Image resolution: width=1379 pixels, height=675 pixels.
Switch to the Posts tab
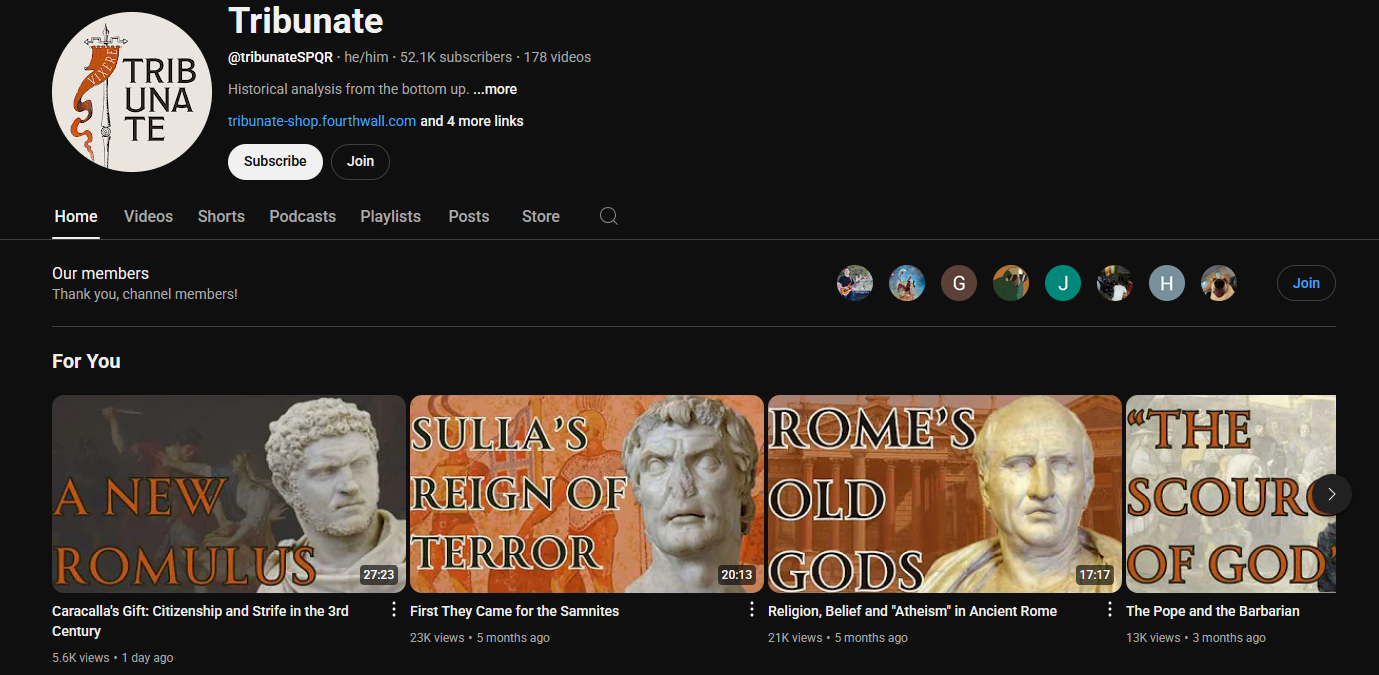coord(469,216)
